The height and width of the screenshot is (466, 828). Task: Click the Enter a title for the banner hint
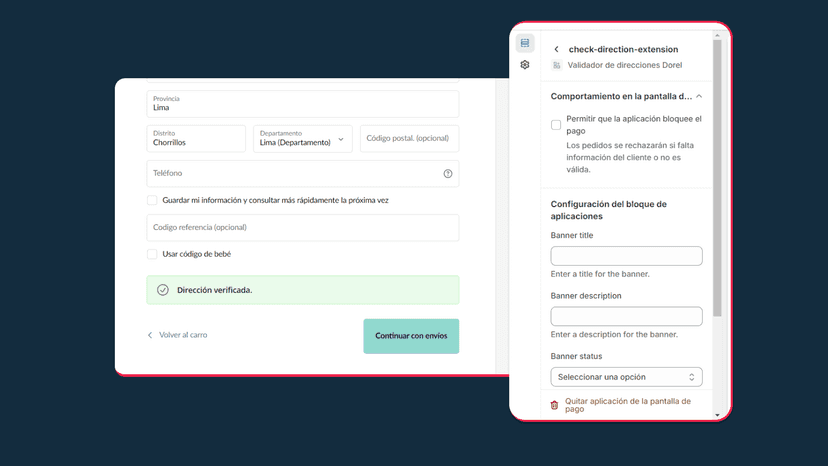point(600,274)
